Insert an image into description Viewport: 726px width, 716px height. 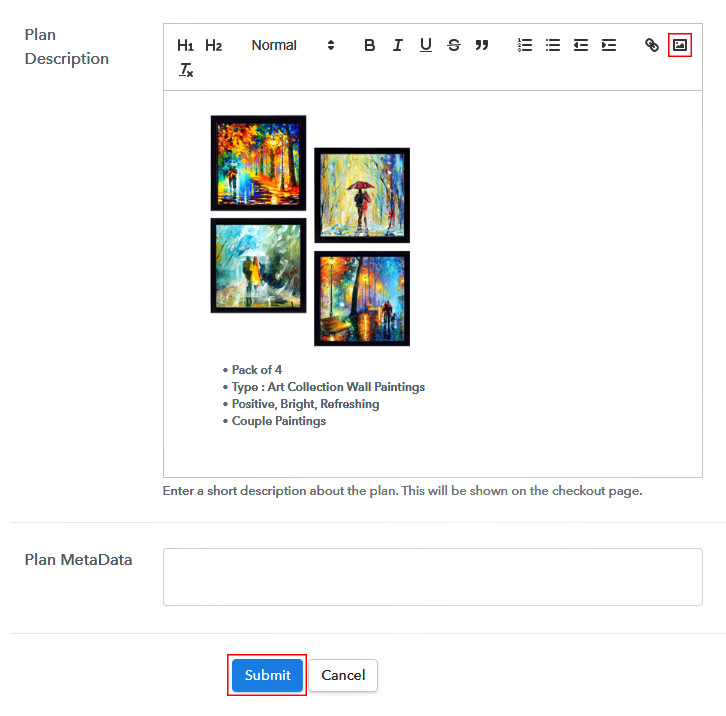coord(680,45)
